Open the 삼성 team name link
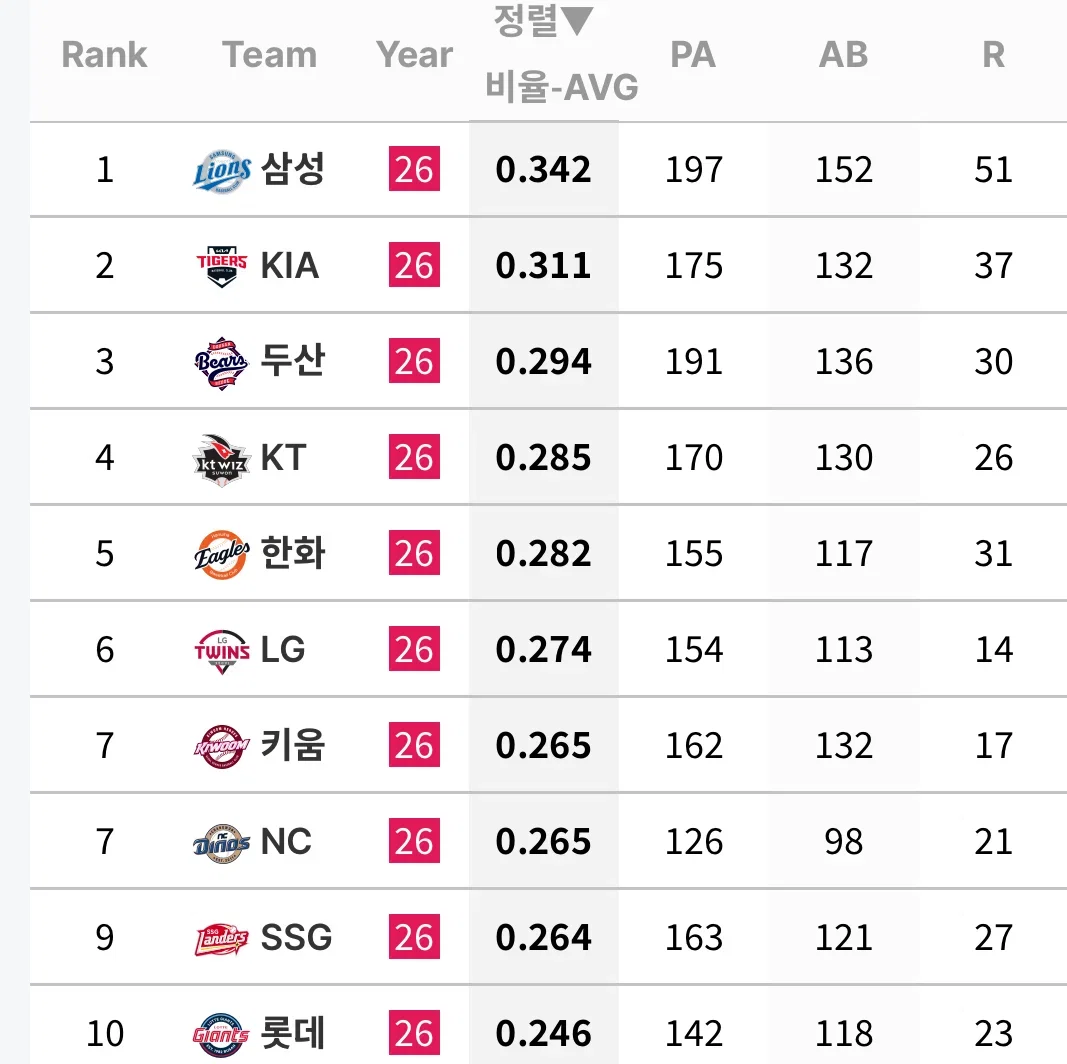Viewport: 1067px width, 1064px height. (x=293, y=169)
